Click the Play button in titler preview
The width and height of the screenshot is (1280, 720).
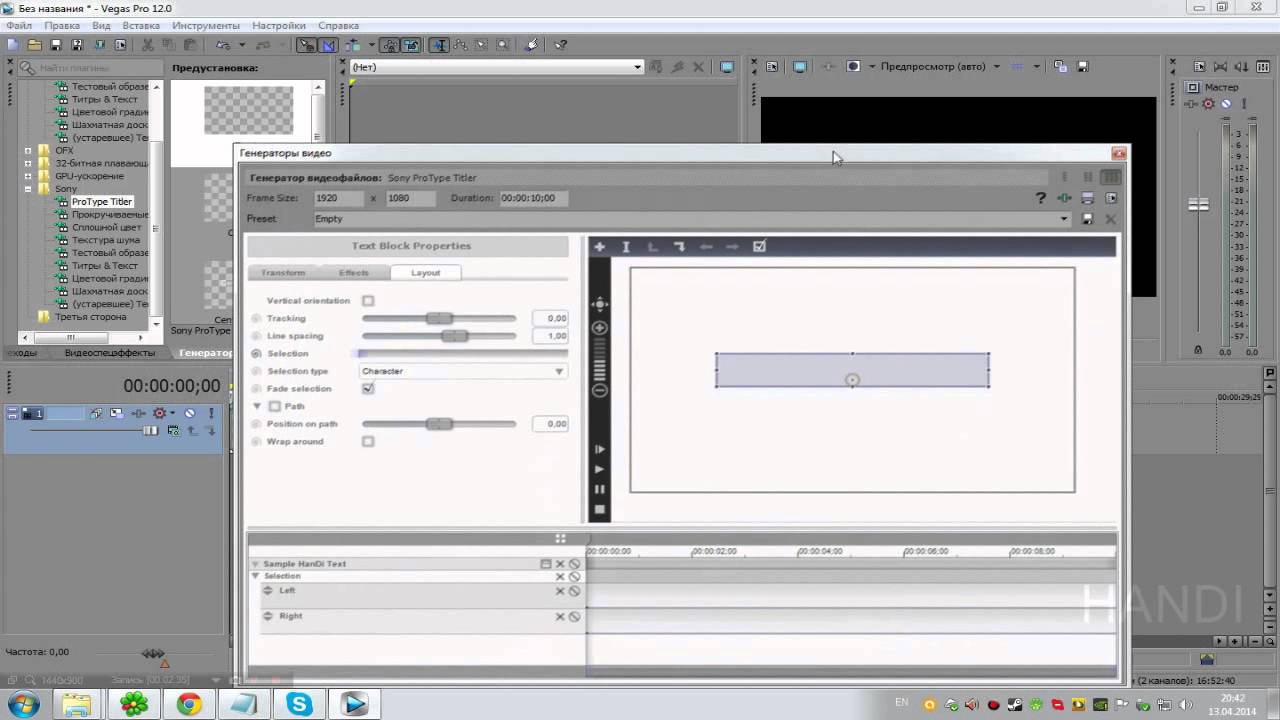(x=600, y=469)
